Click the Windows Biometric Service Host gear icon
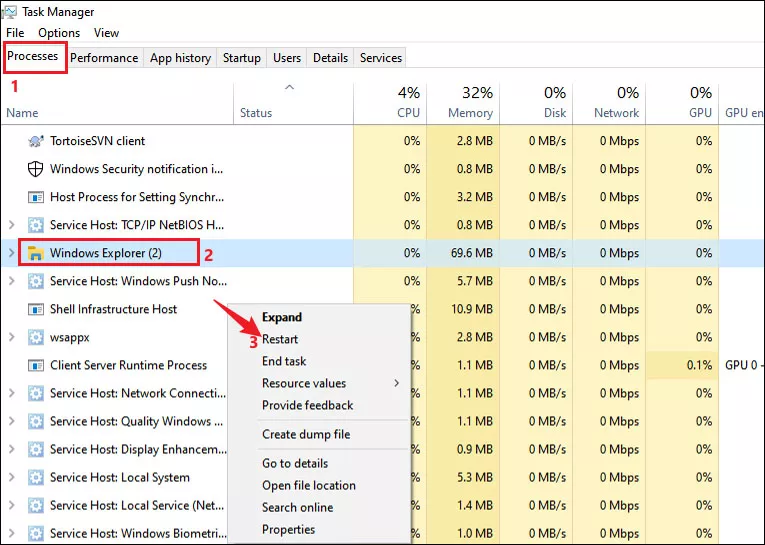 36,533
